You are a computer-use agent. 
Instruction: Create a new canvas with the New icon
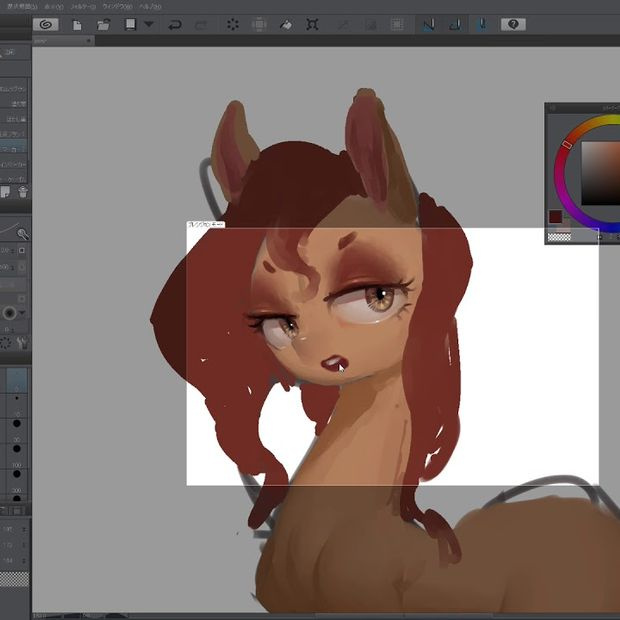point(77,25)
